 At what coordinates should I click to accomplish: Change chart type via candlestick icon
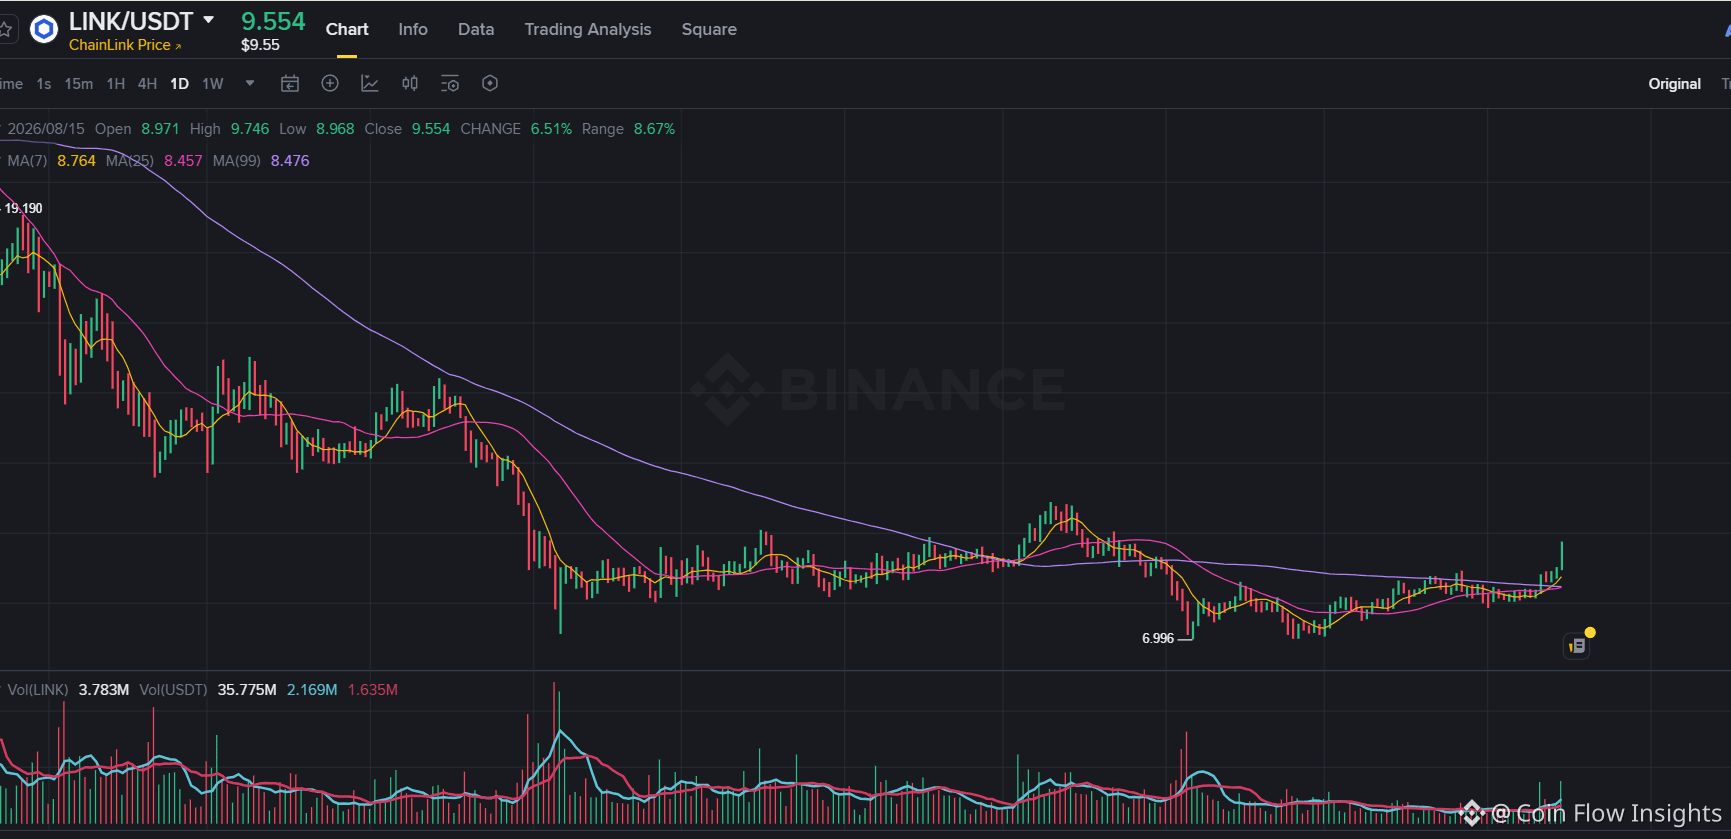coord(410,84)
